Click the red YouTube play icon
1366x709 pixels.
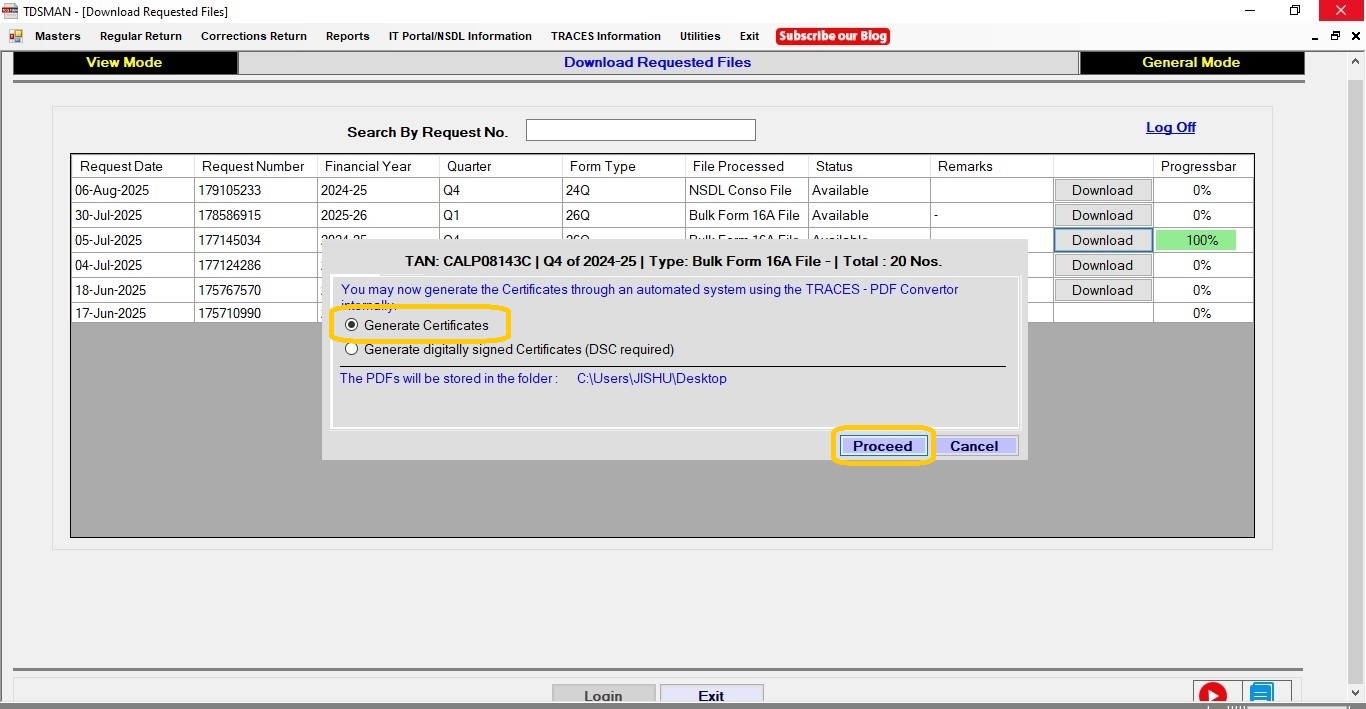coord(1212,695)
